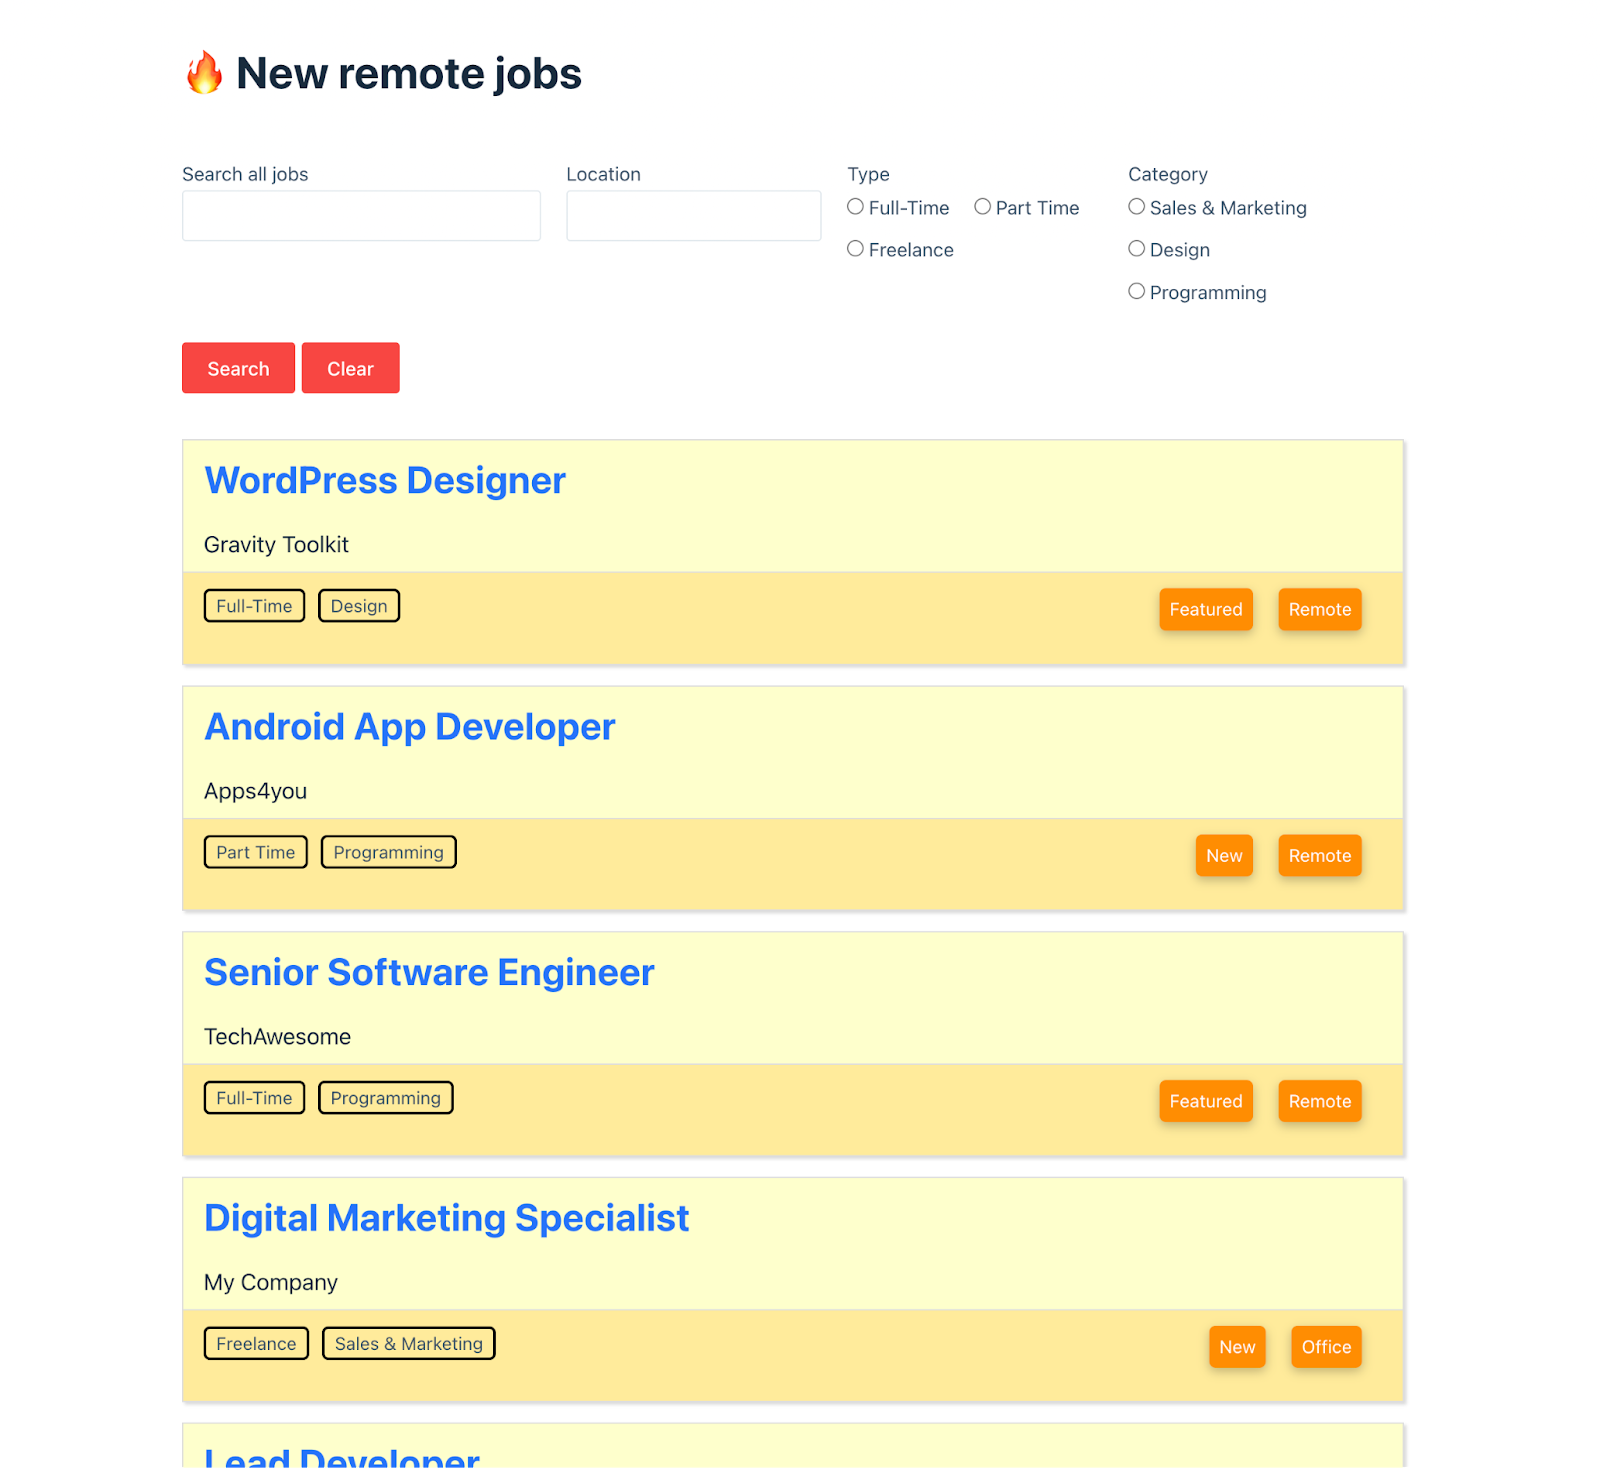Select the Part Time radio option

[x=983, y=207]
